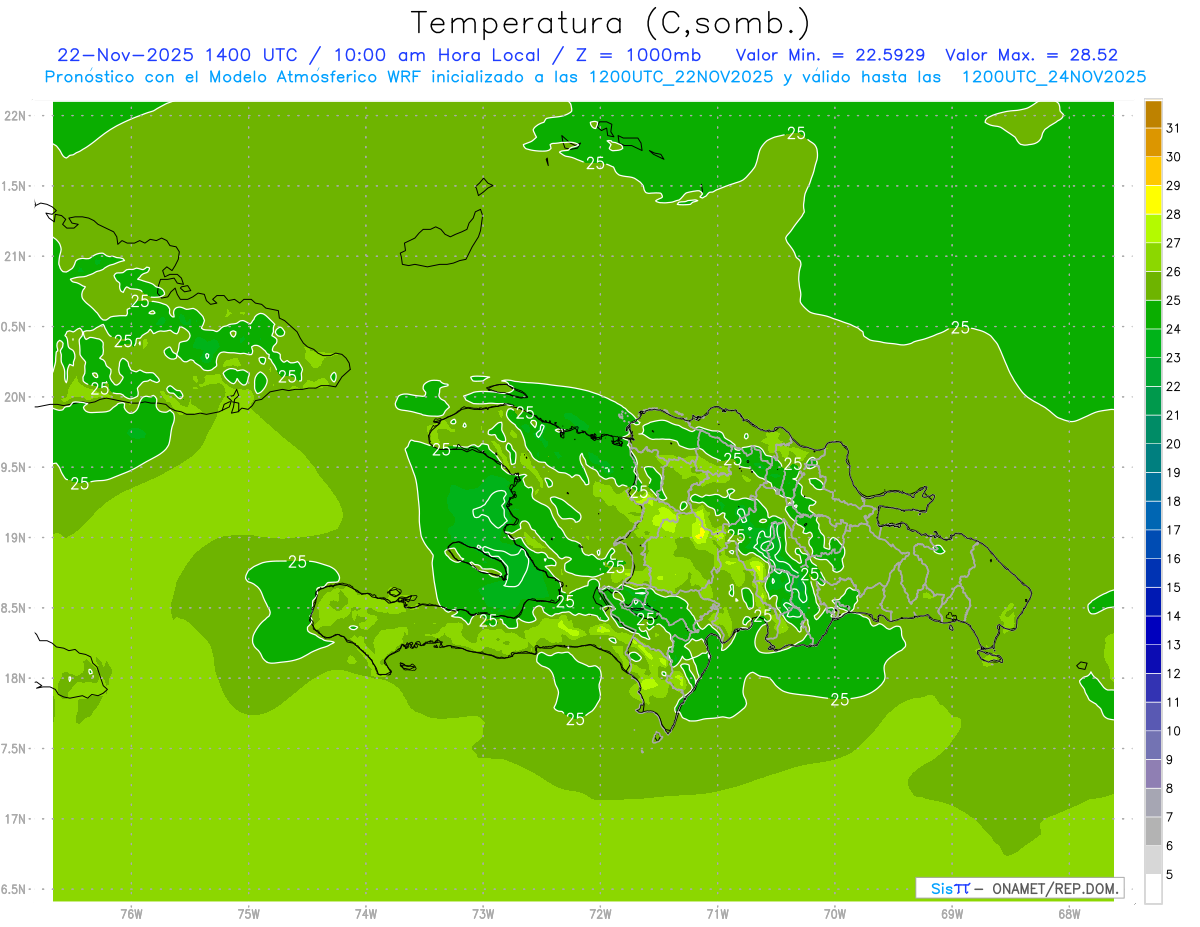Click the 'ONAMET/REP.DOM.' credit label
Screen dimensions: 1200x927
pyautogui.click(x=1056, y=888)
